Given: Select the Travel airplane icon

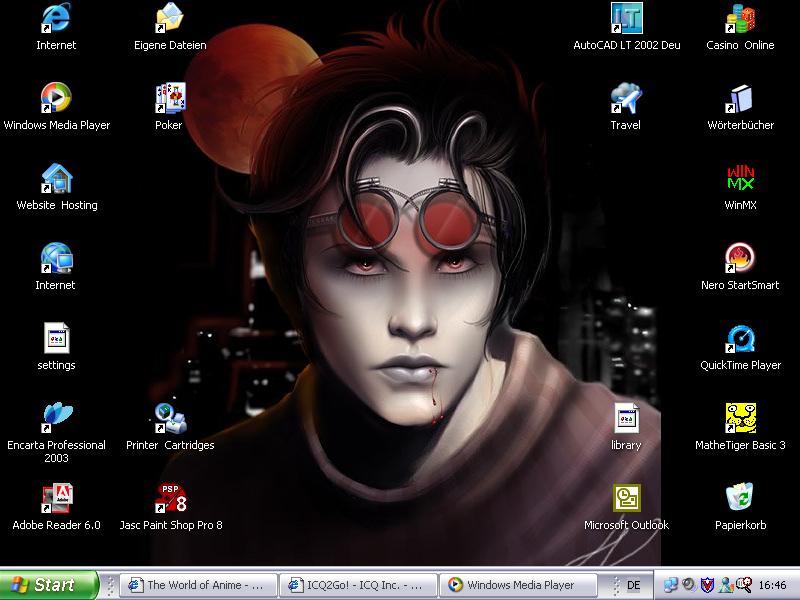Looking at the screenshot, I should tap(627, 97).
